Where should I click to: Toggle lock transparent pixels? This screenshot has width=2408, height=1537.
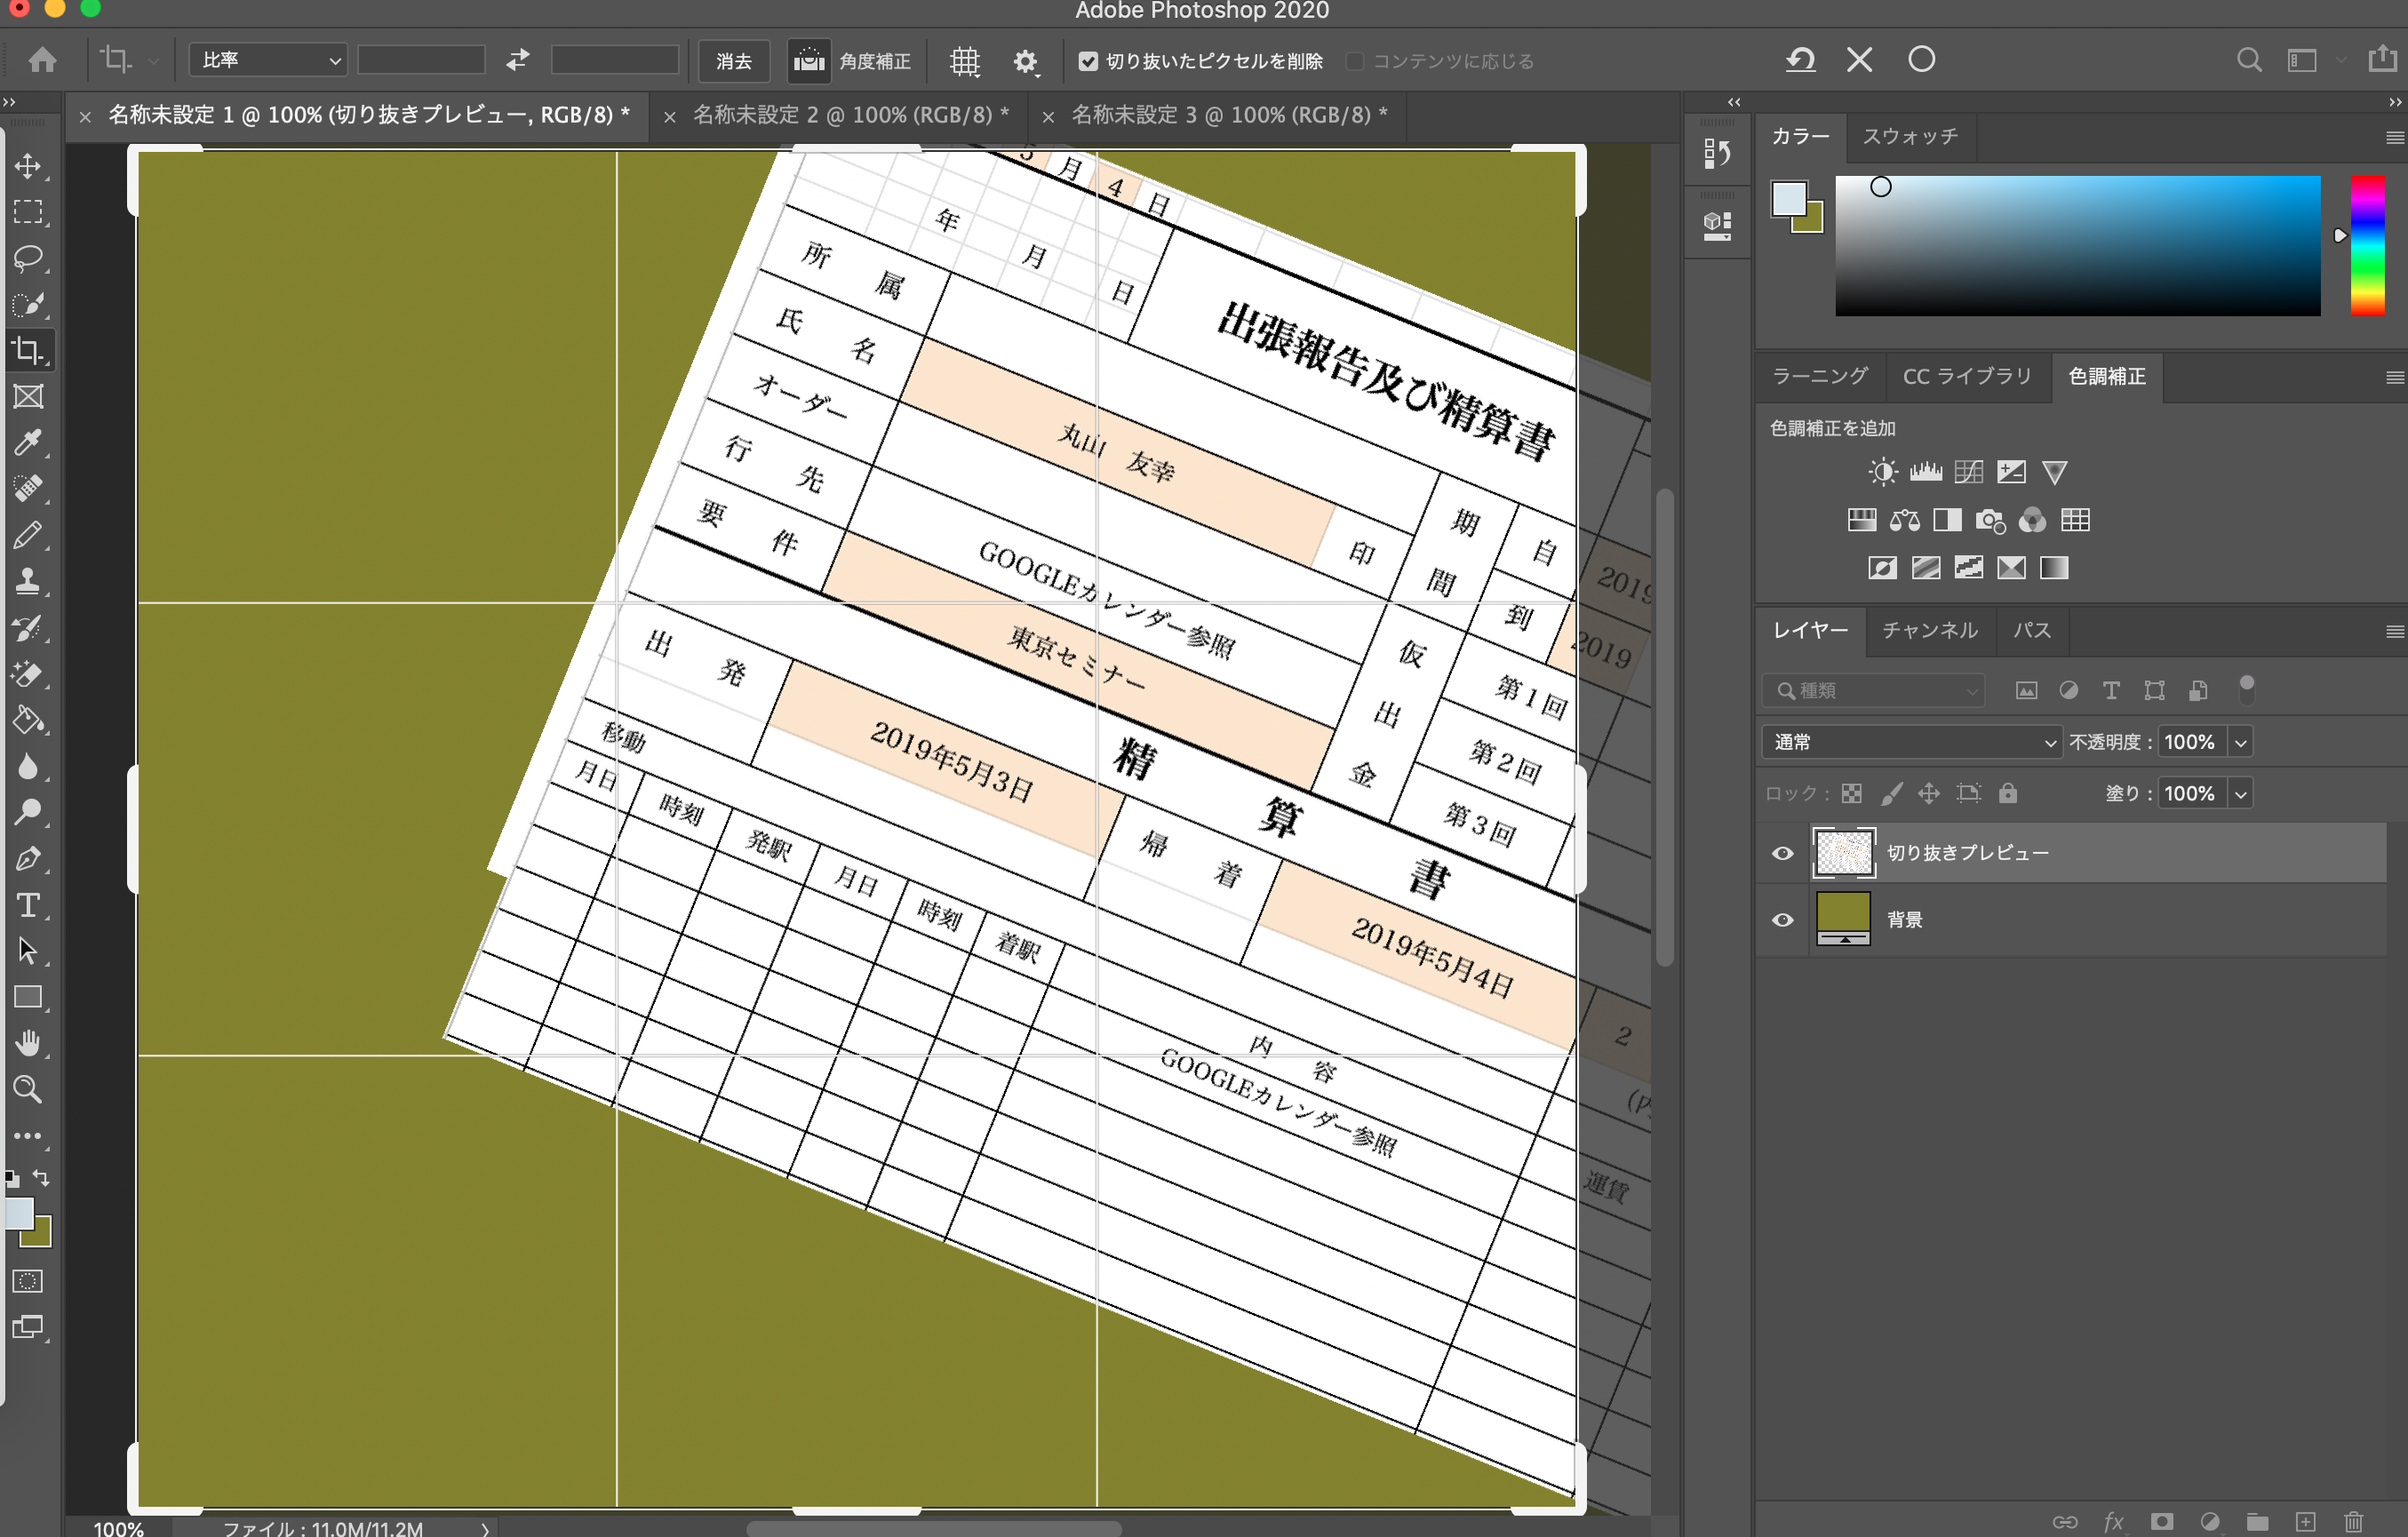[1852, 794]
